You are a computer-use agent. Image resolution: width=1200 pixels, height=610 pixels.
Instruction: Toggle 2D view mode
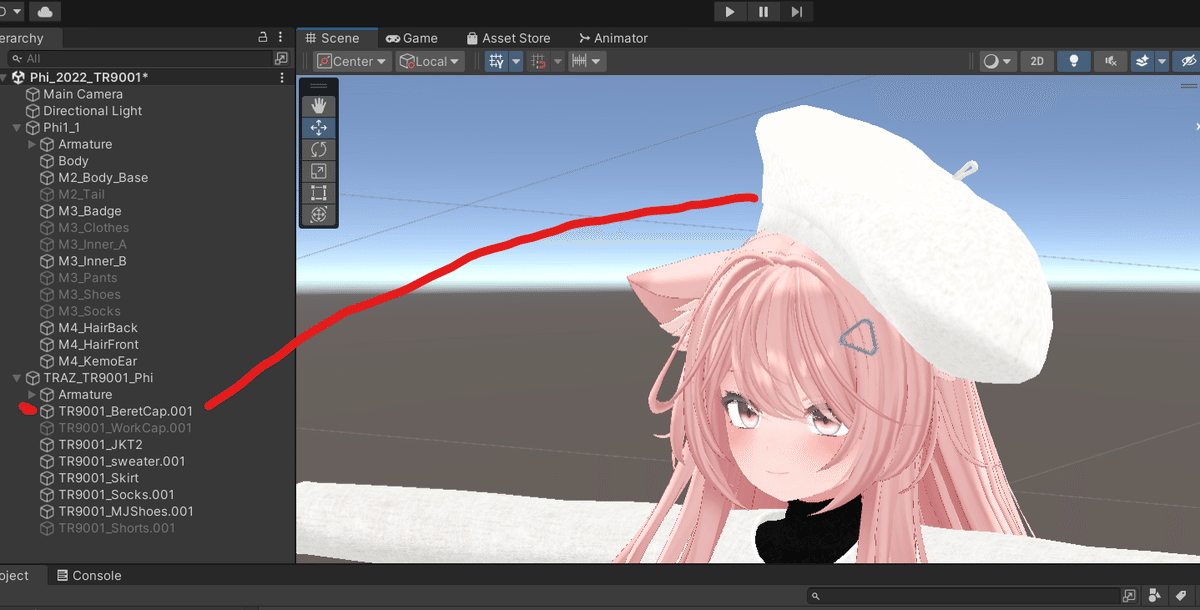1037,61
